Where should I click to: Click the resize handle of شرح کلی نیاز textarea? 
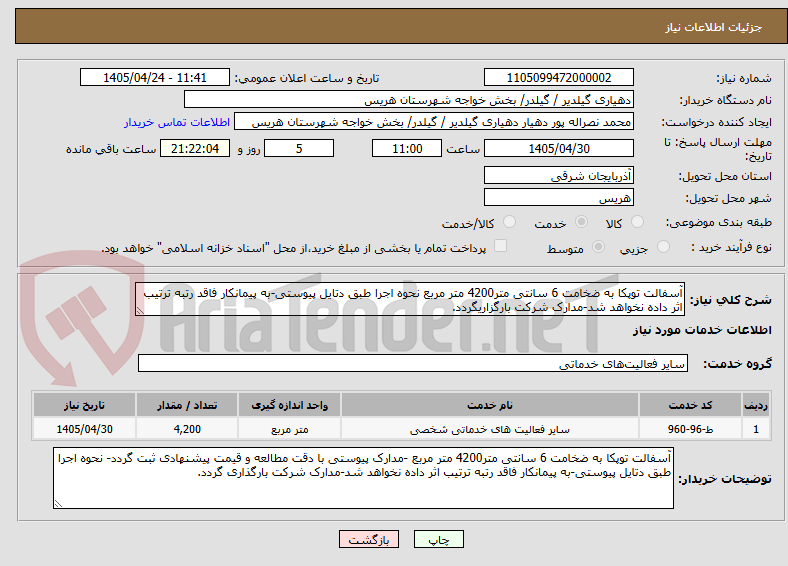pos(140,311)
